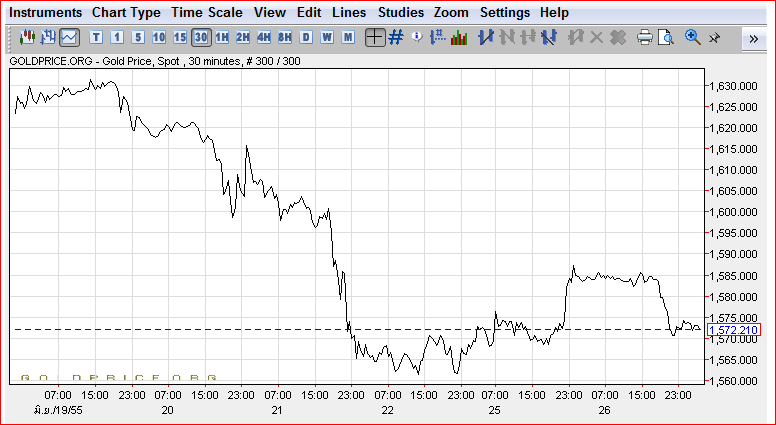Click the greyed edit line icon
Viewport: 776px width, 425px height.
tap(575, 37)
